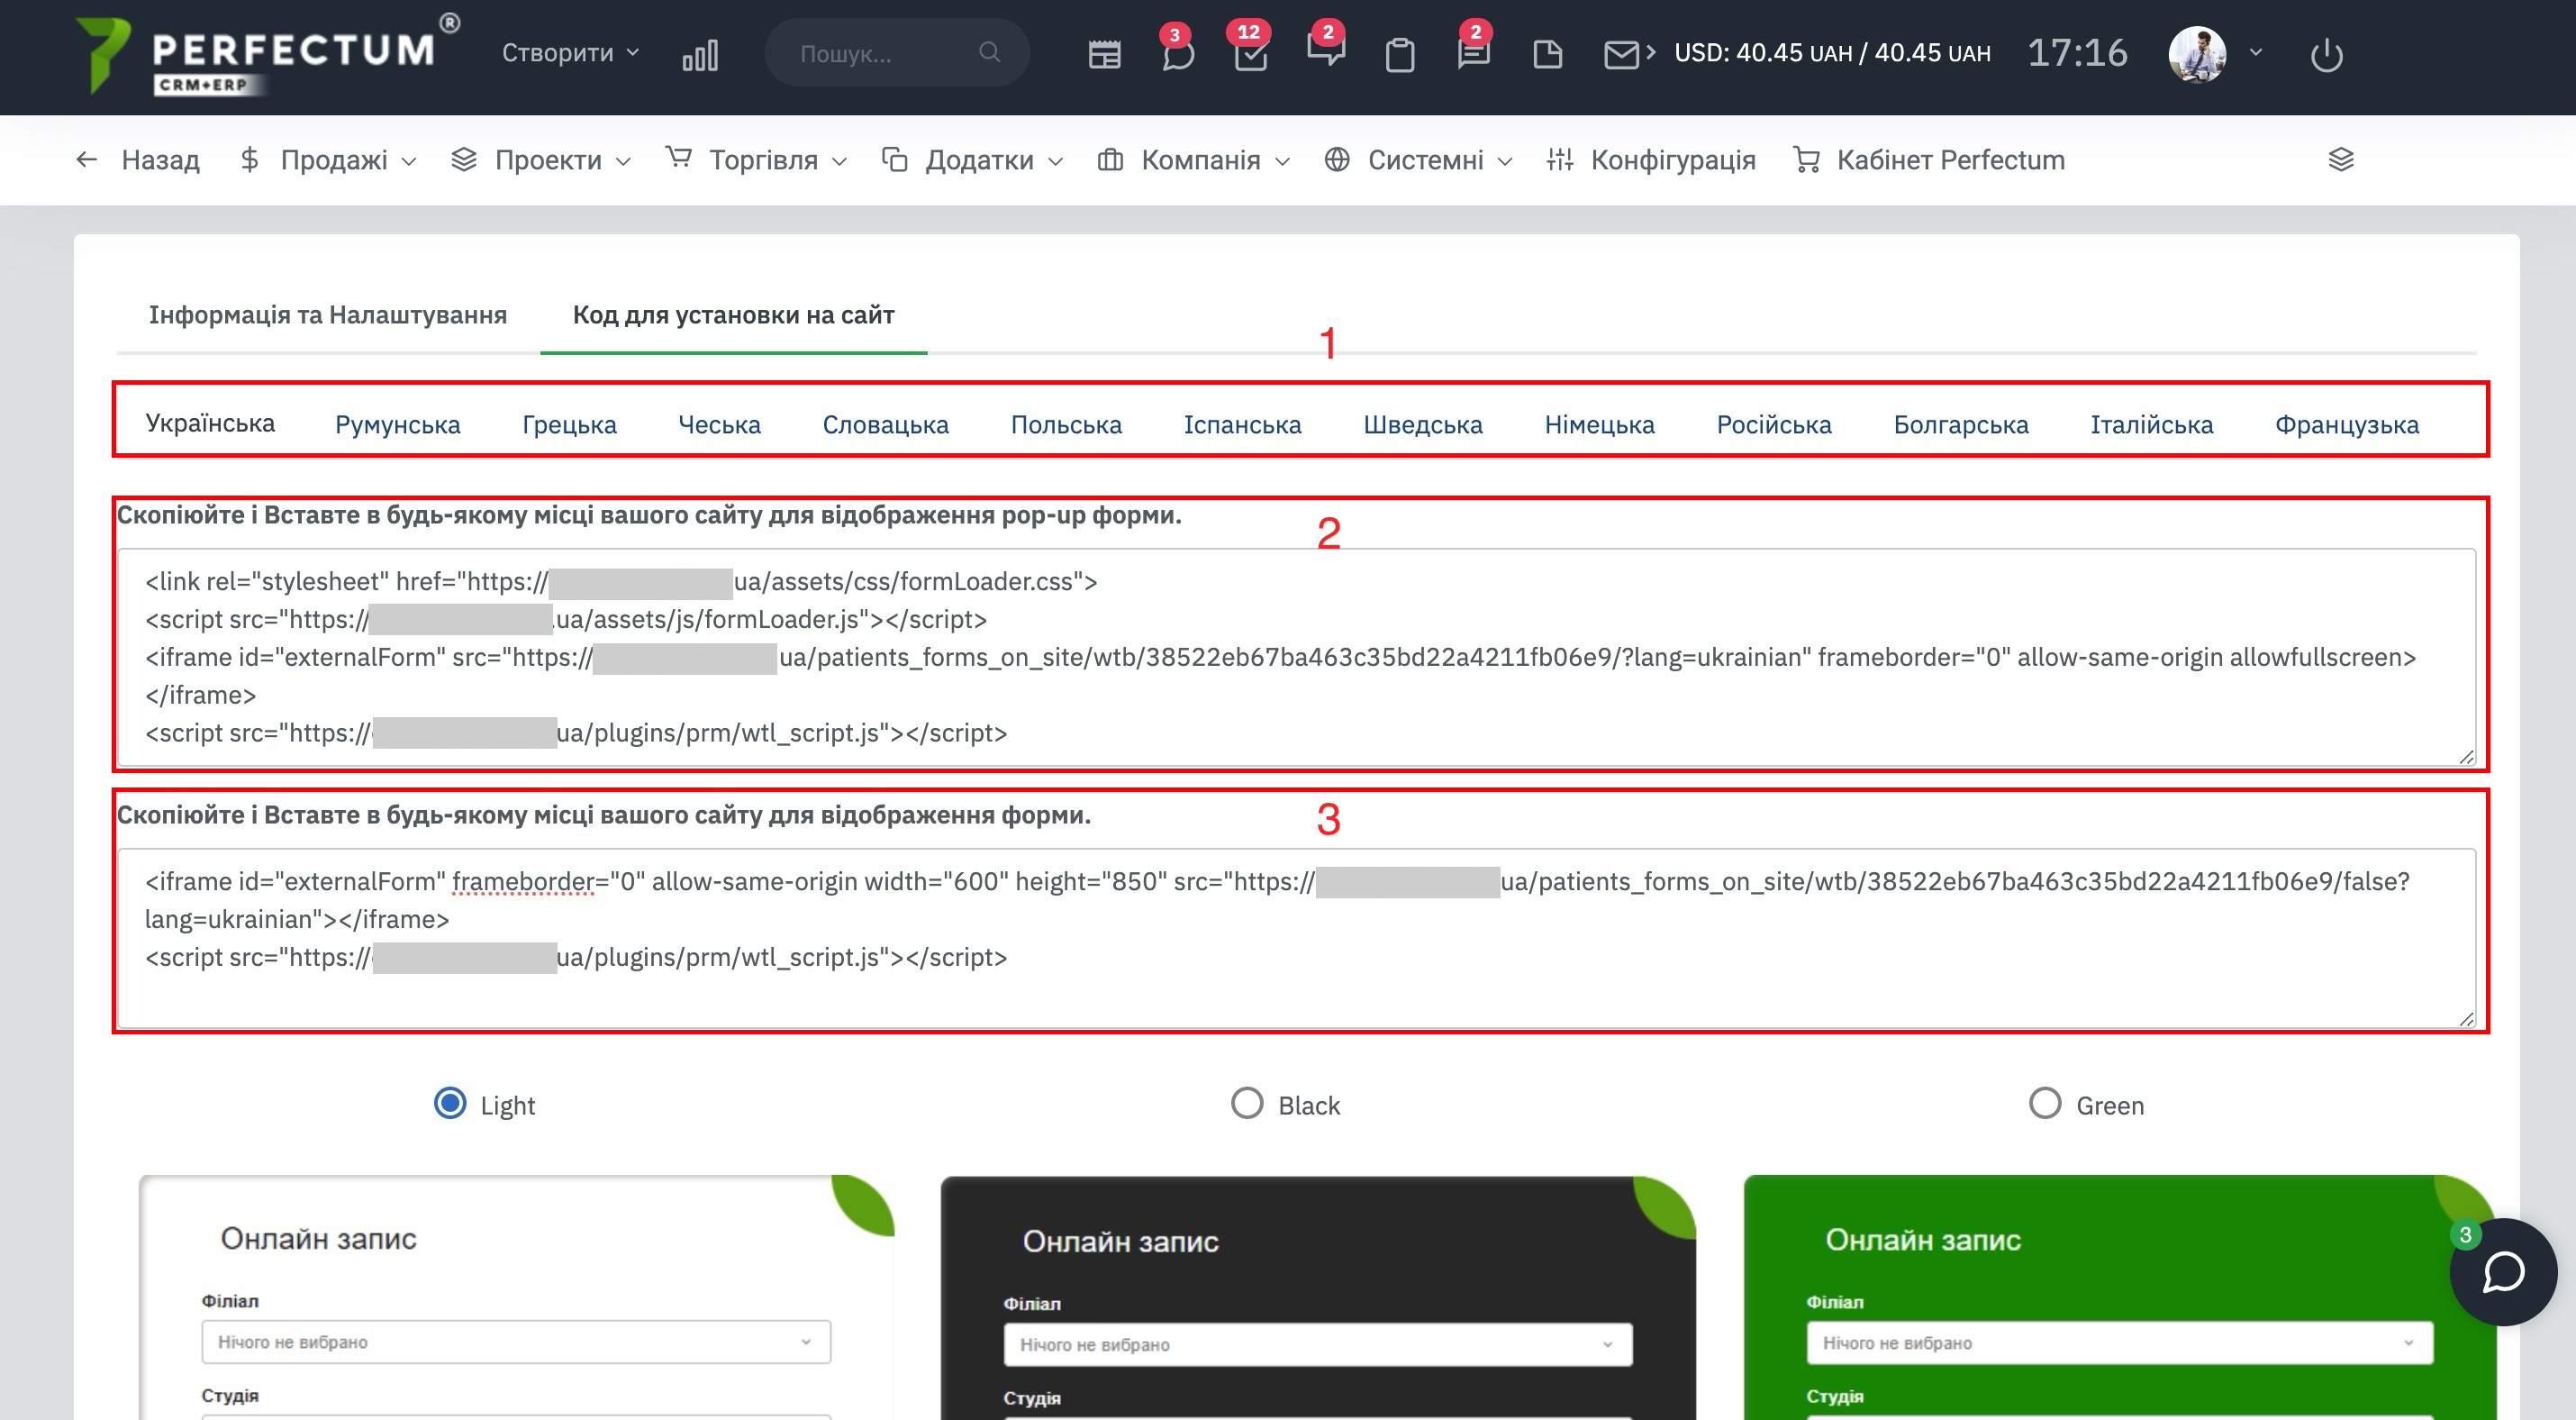Select the Green theme radio button
The width and height of the screenshot is (2576, 1420).
[x=2044, y=1104]
